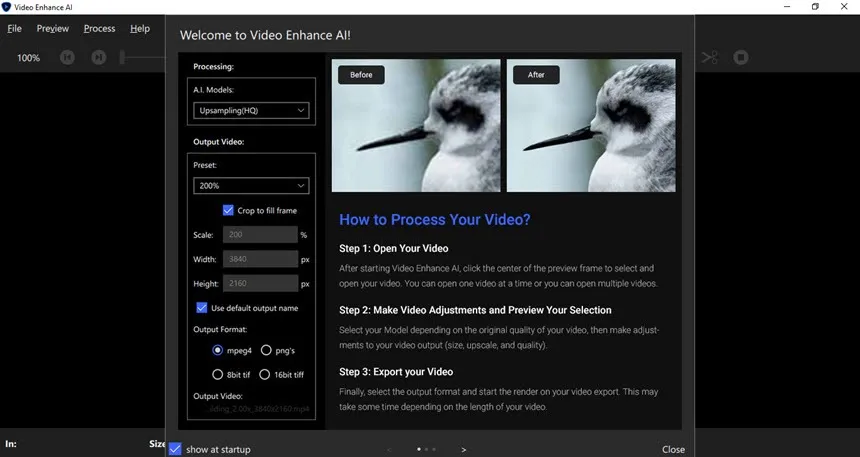Viewport: 860px width, 457px height.
Task: Click Close on the welcome dialog
Action: pos(673,449)
